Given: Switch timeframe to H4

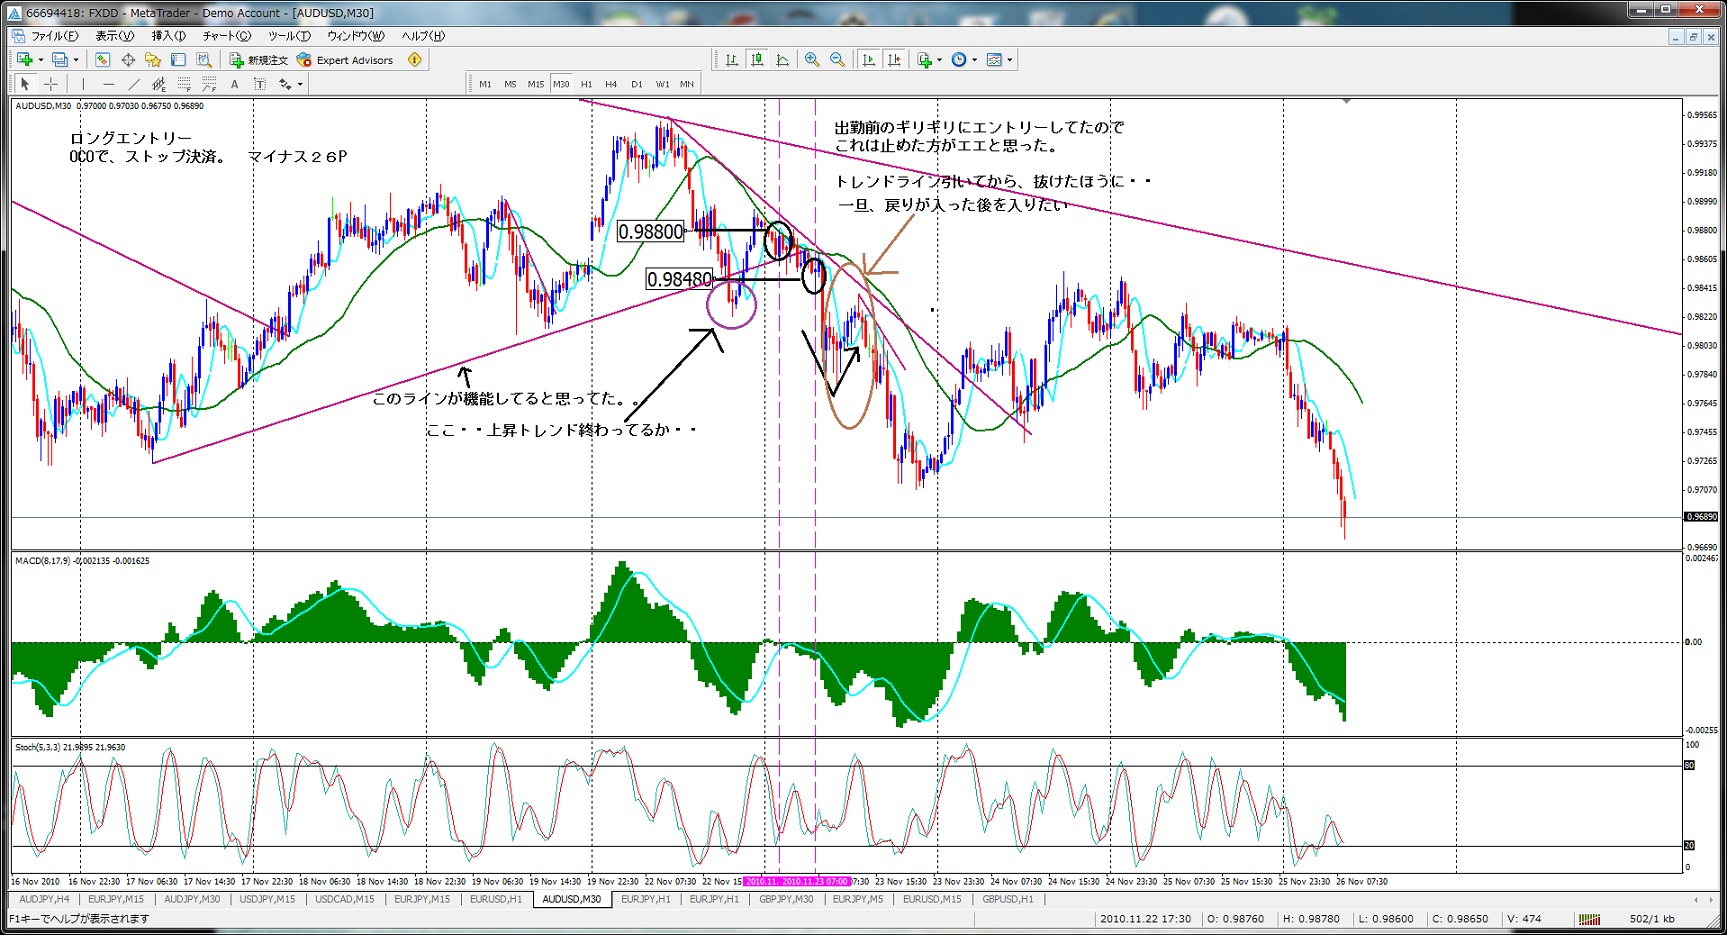Looking at the screenshot, I should (611, 84).
